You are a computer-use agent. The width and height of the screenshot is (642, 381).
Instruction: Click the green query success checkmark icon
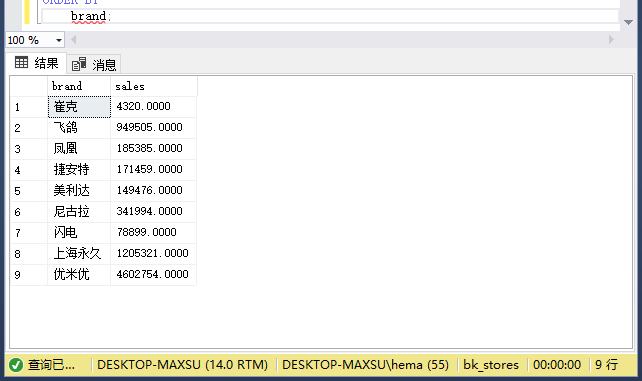coord(16,365)
